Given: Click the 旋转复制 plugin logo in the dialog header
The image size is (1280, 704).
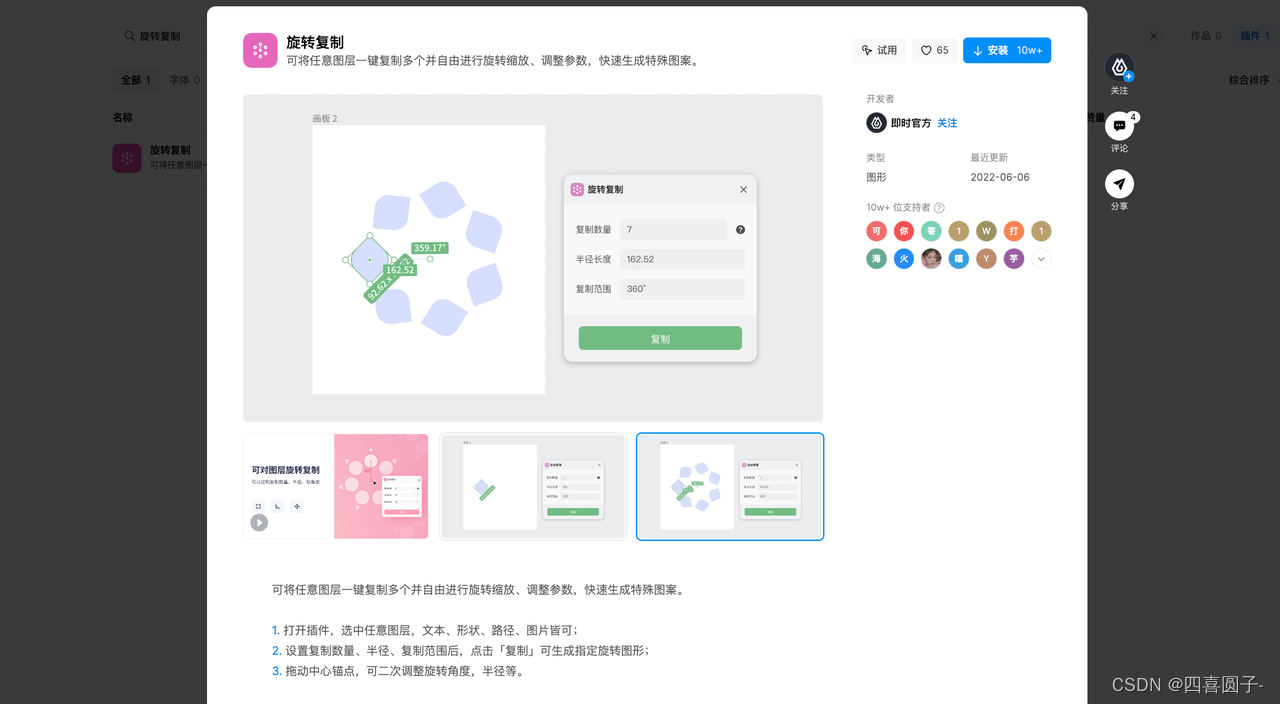Looking at the screenshot, I should point(260,50).
